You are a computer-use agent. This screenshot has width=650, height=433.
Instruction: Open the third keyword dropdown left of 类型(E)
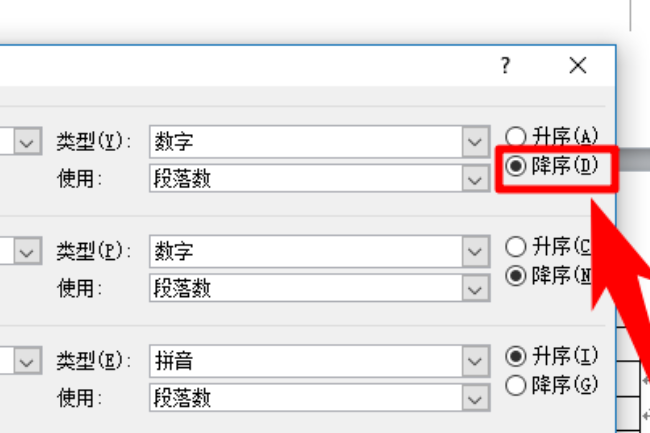pos(26,360)
